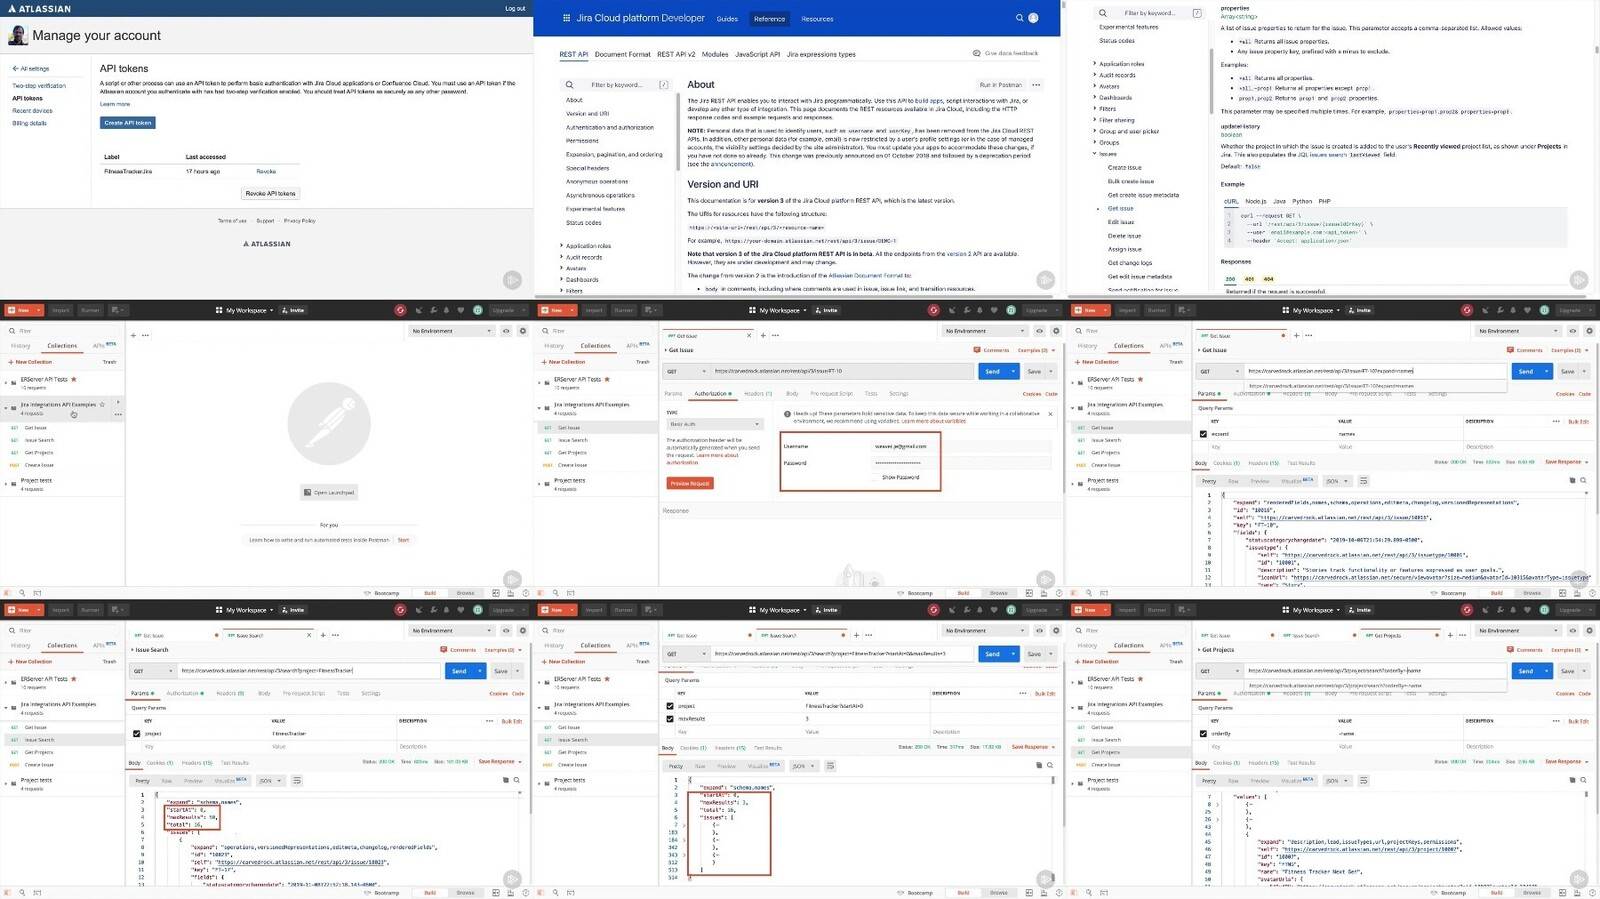Uncheck the maxResults query param checkbox
This screenshot has height=899, width=1600.
pyautogui.click(x=670, y=719)
